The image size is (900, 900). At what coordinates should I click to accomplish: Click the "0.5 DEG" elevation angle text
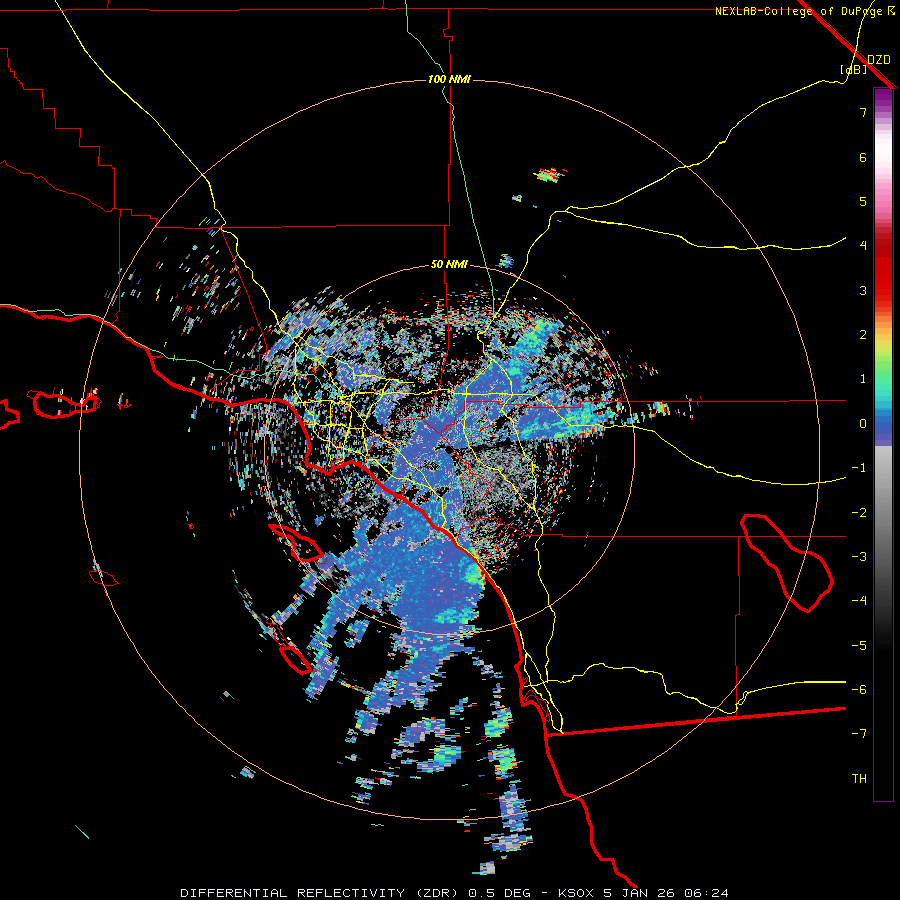click(x=501, y=893)
